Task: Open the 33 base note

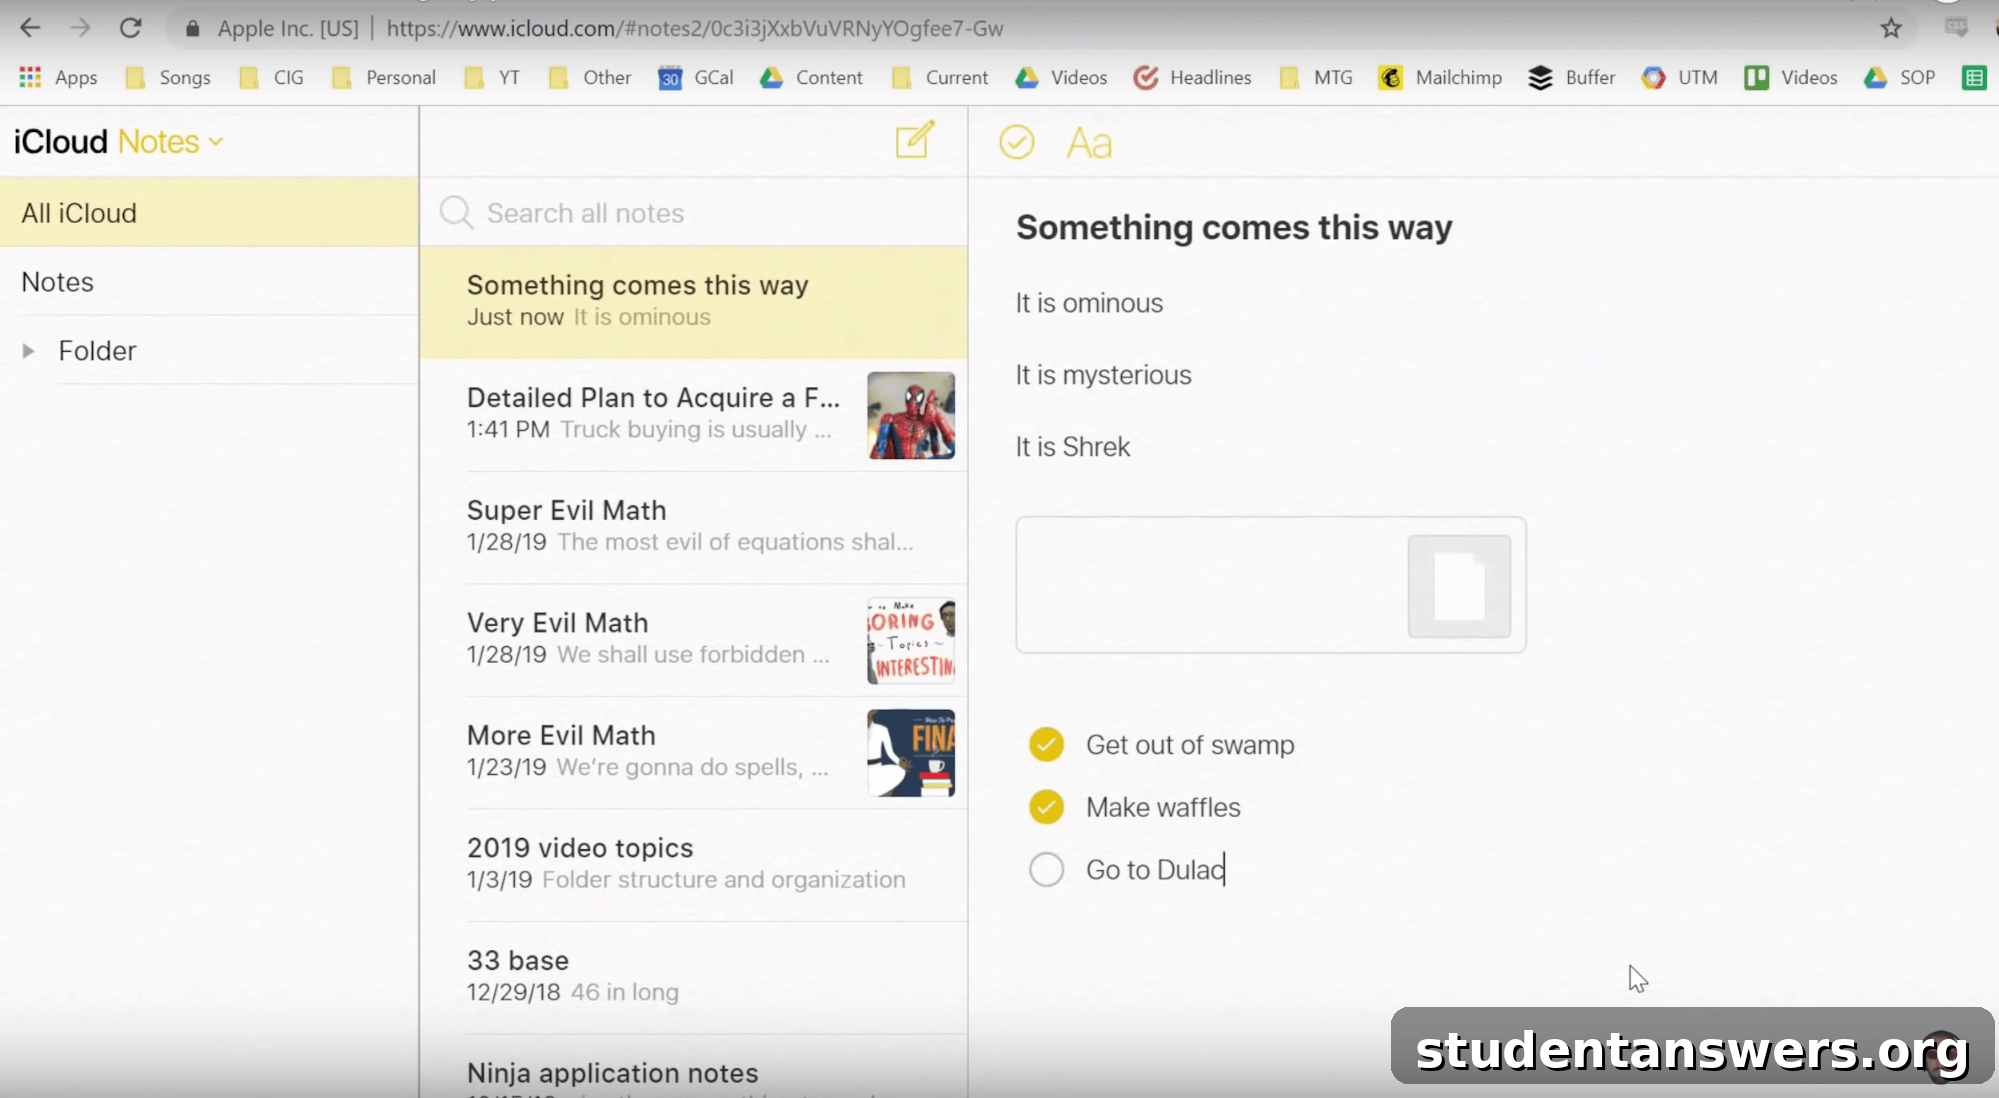Action: coord(693,976)
